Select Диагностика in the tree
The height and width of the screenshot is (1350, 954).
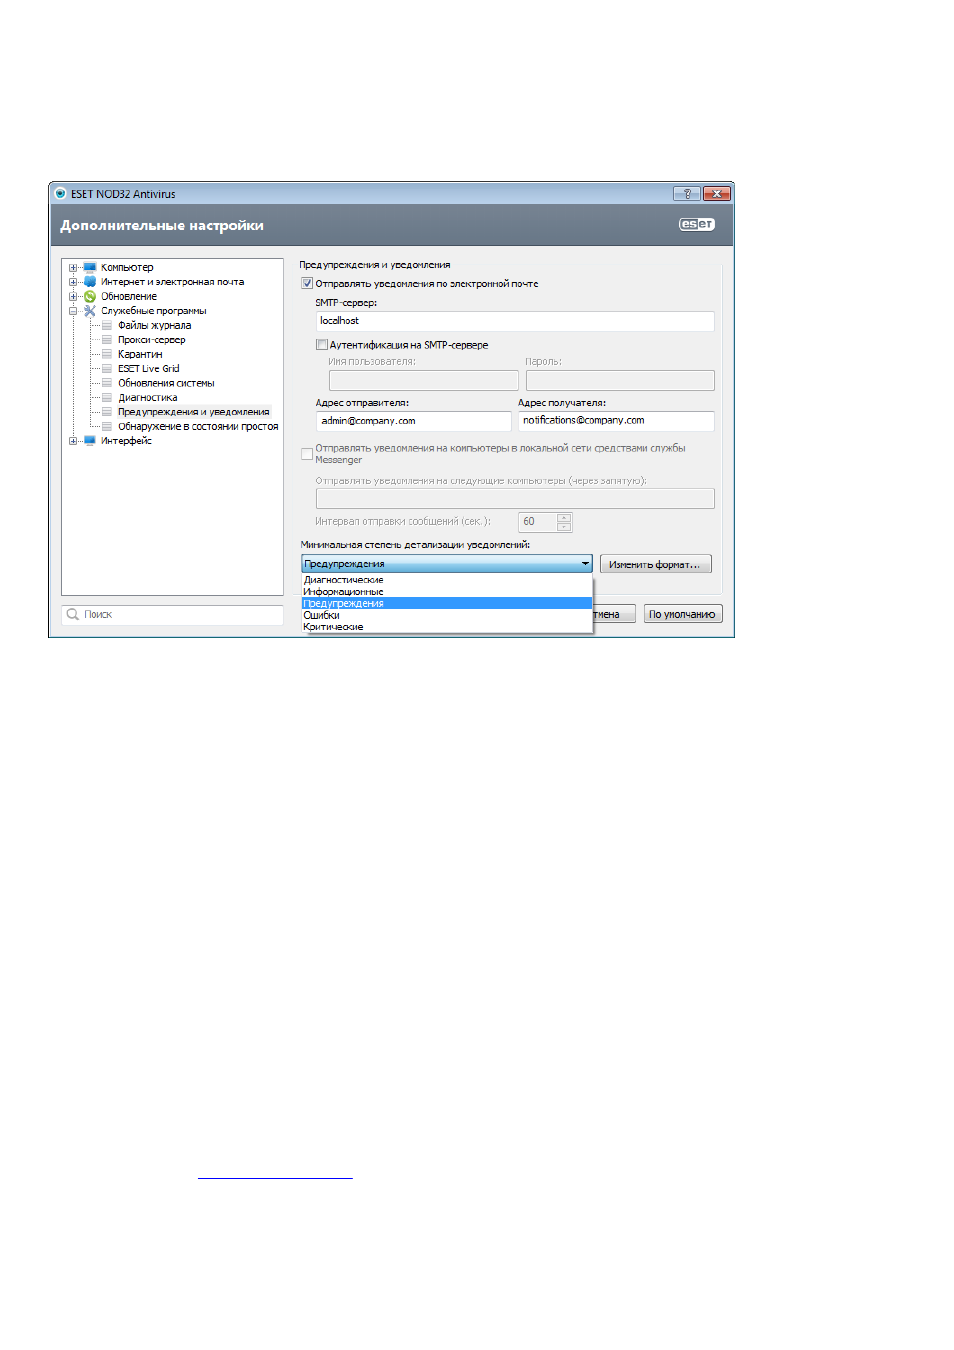pos(148,398)
